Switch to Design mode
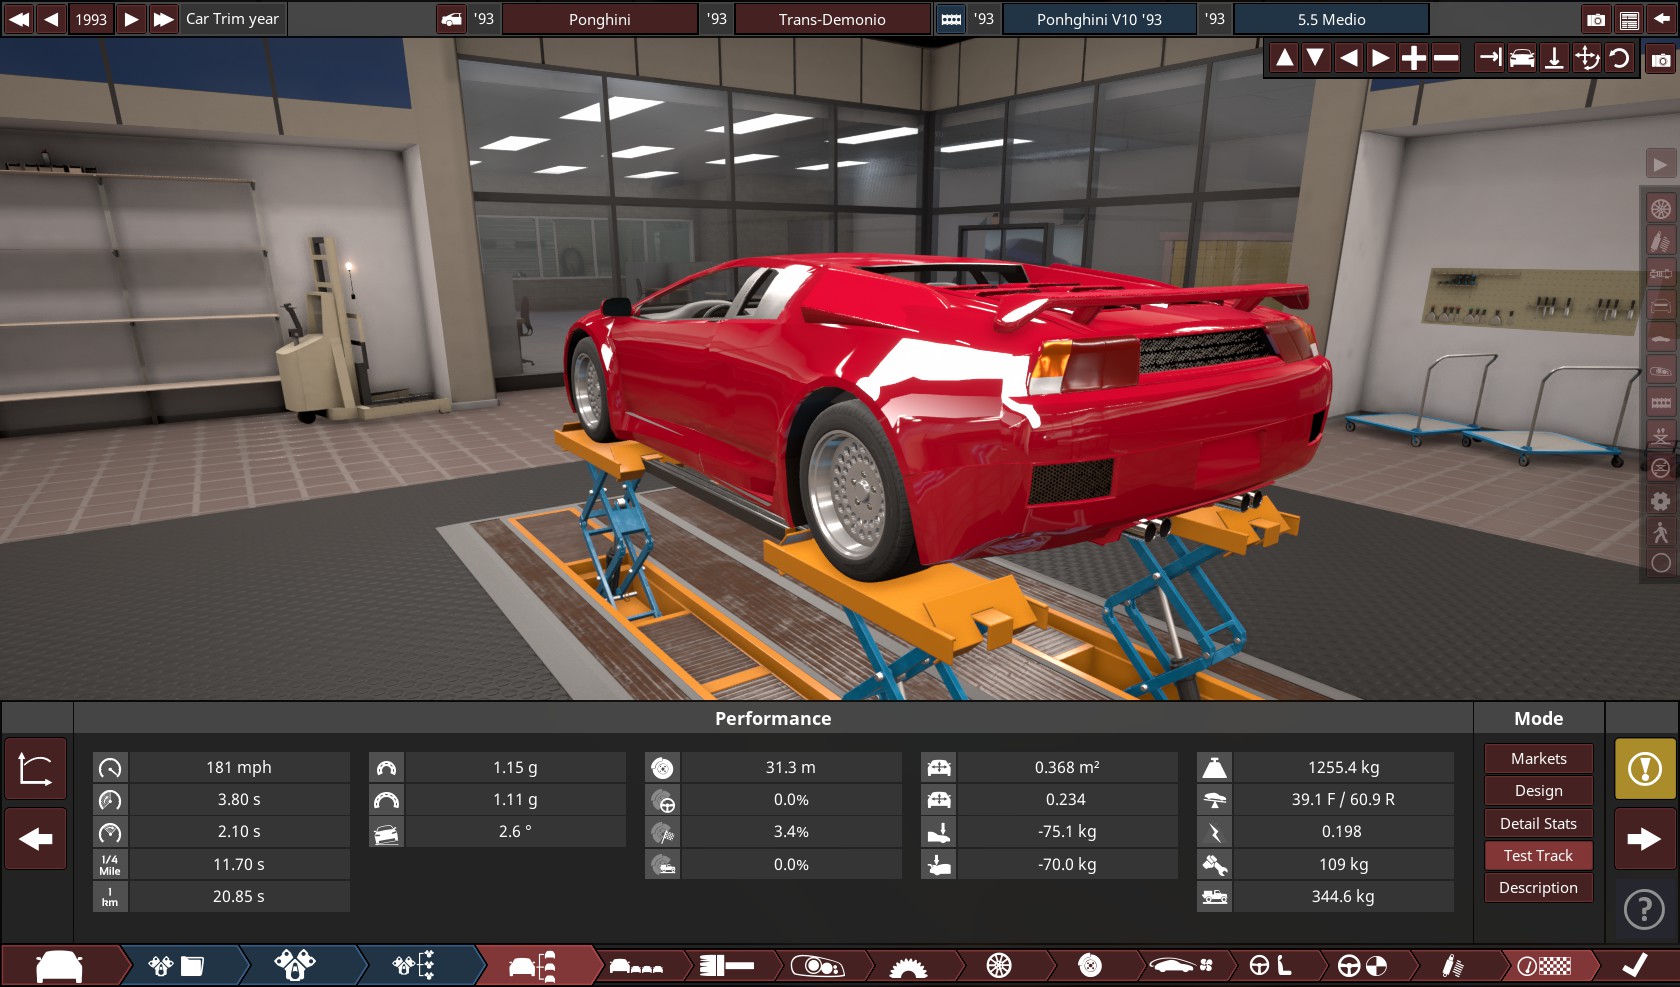1680x987 pixels. tap(1538, 790)
